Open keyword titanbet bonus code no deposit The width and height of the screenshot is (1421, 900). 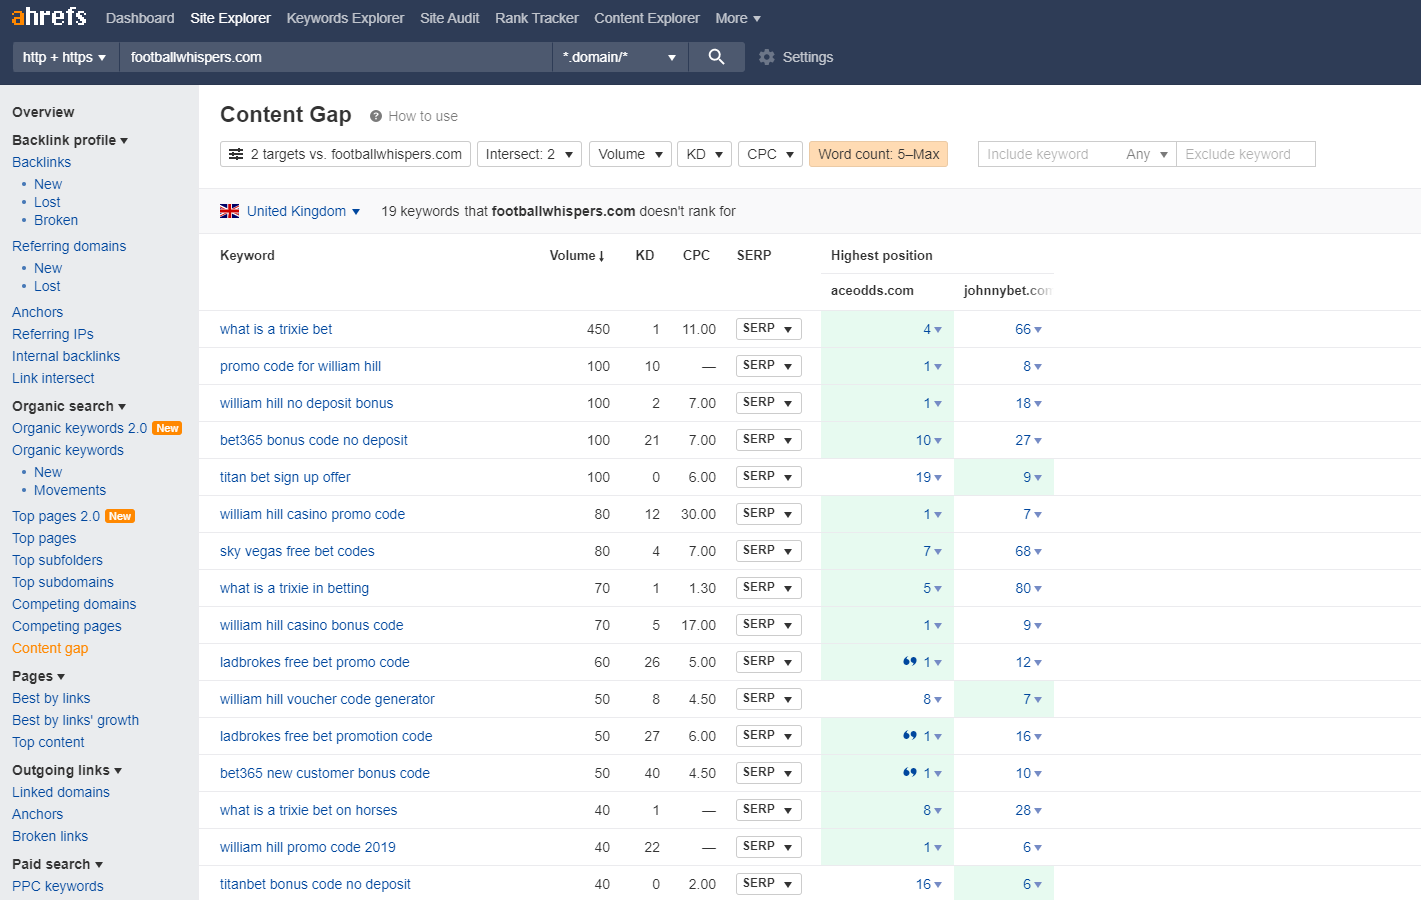coord(315,884)
